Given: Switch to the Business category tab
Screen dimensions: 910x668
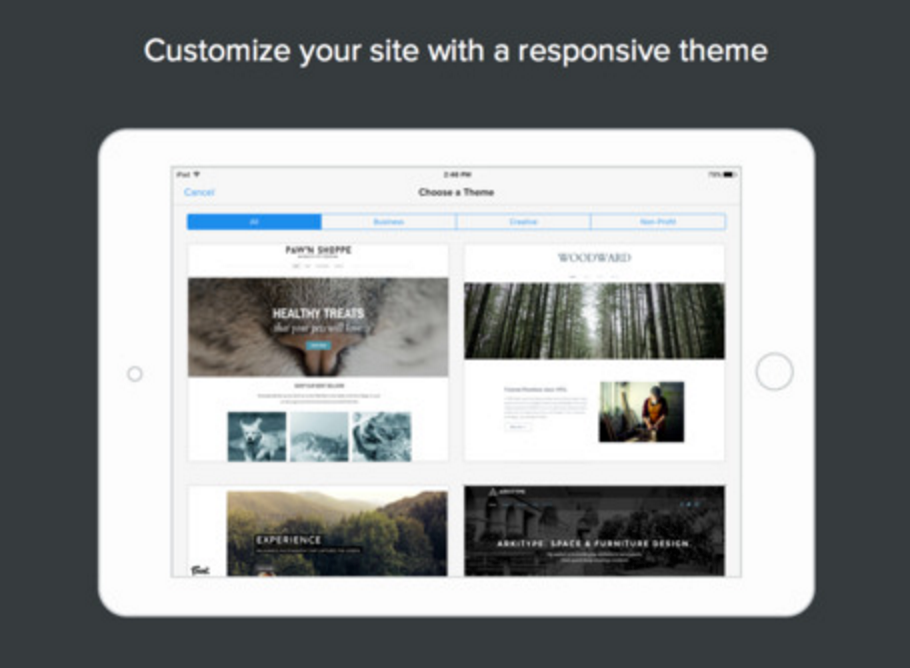Looking at the screenshot, I should 389,221.
